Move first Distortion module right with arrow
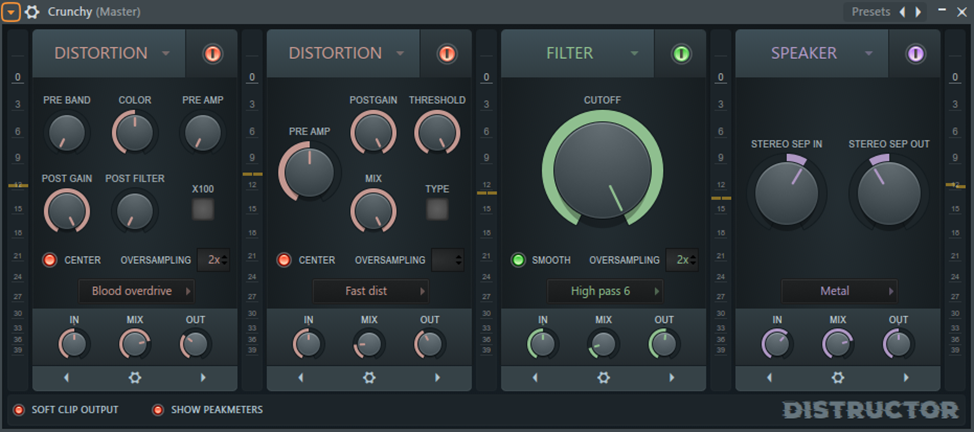 pos(203,377)
